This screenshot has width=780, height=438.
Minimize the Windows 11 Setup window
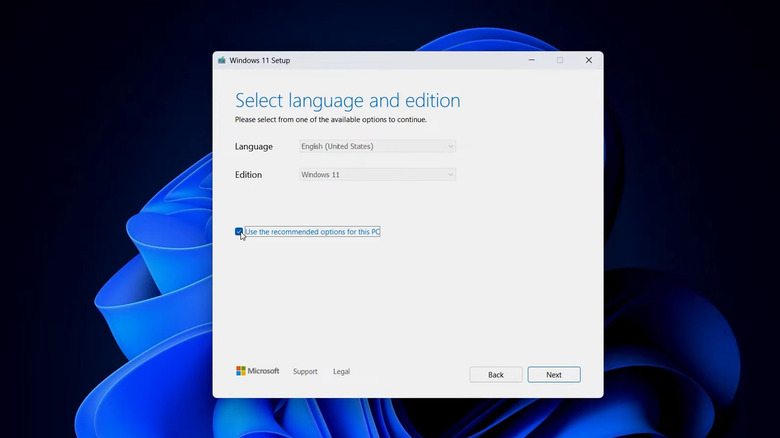532,60
